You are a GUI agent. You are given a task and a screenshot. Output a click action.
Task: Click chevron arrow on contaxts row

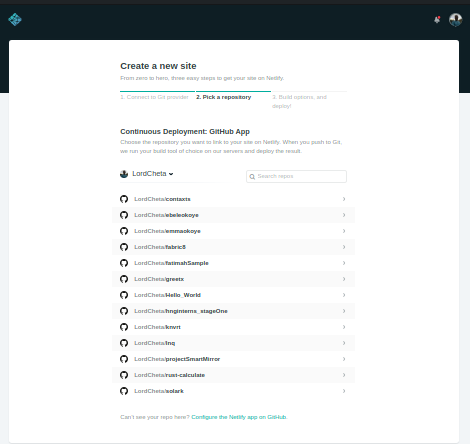coord(344,199)
